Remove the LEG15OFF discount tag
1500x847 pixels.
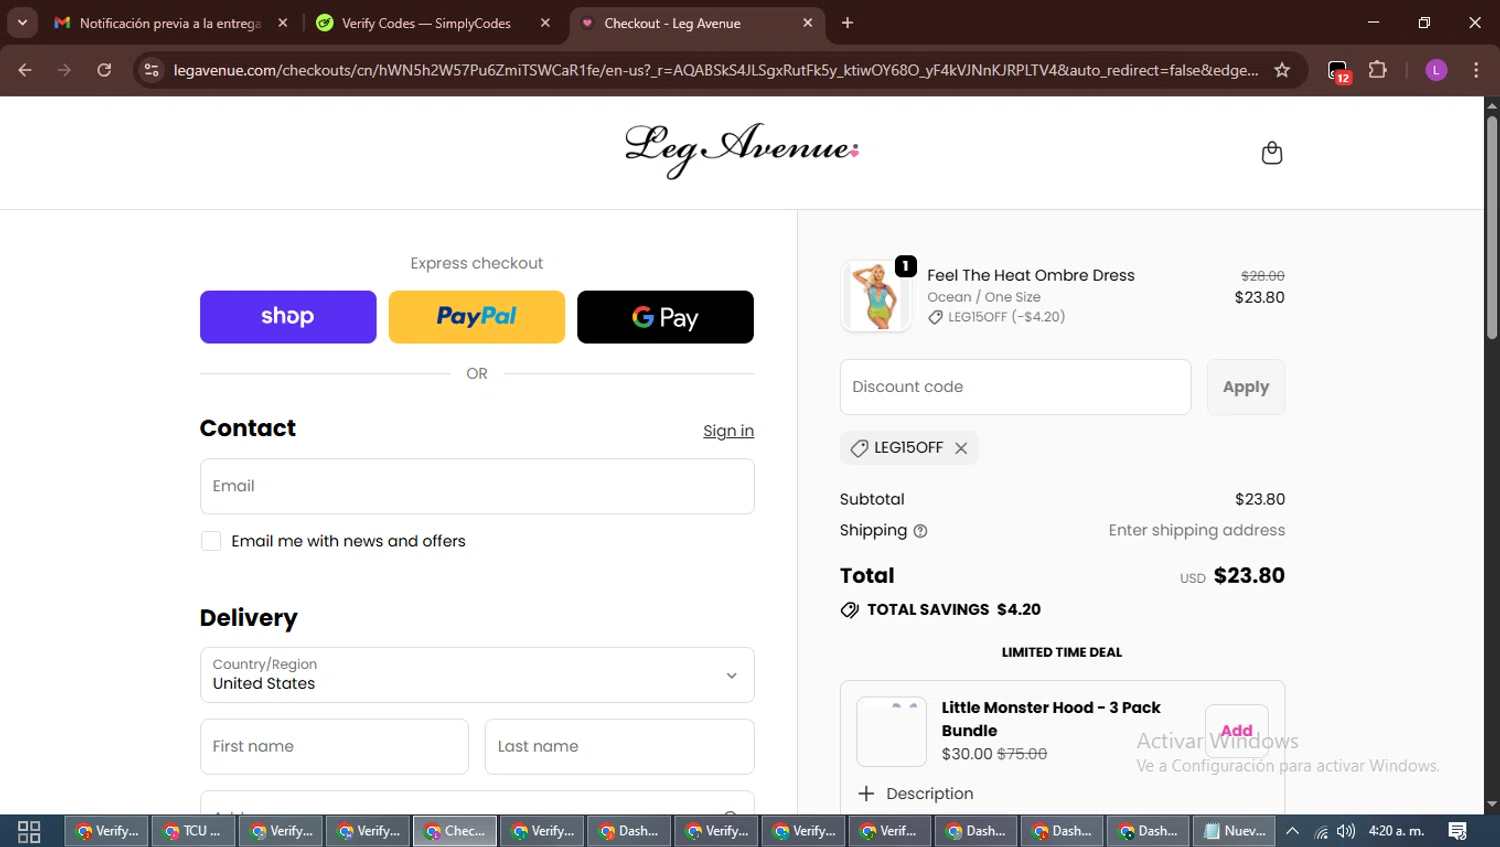point(961,448)
